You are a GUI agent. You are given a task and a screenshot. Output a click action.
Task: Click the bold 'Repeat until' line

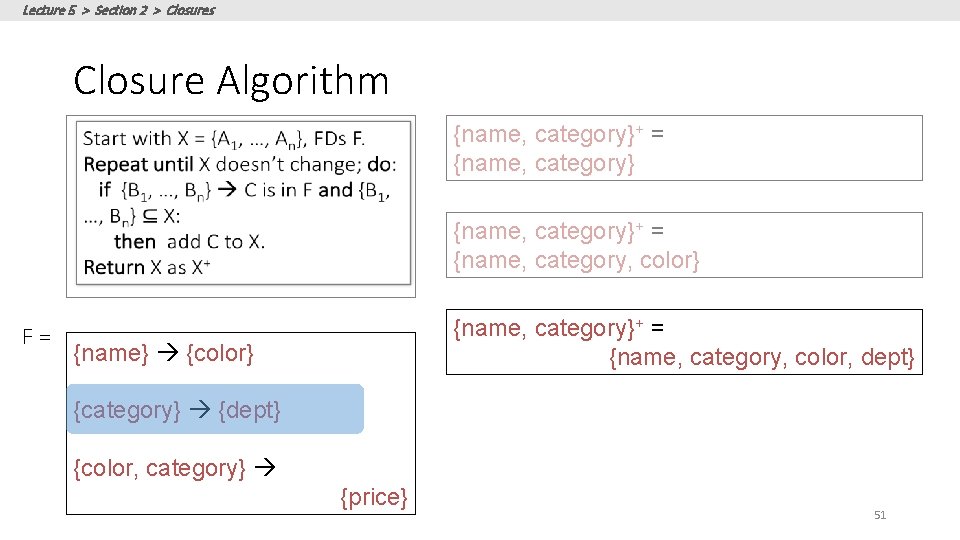[x=240, y=165]
